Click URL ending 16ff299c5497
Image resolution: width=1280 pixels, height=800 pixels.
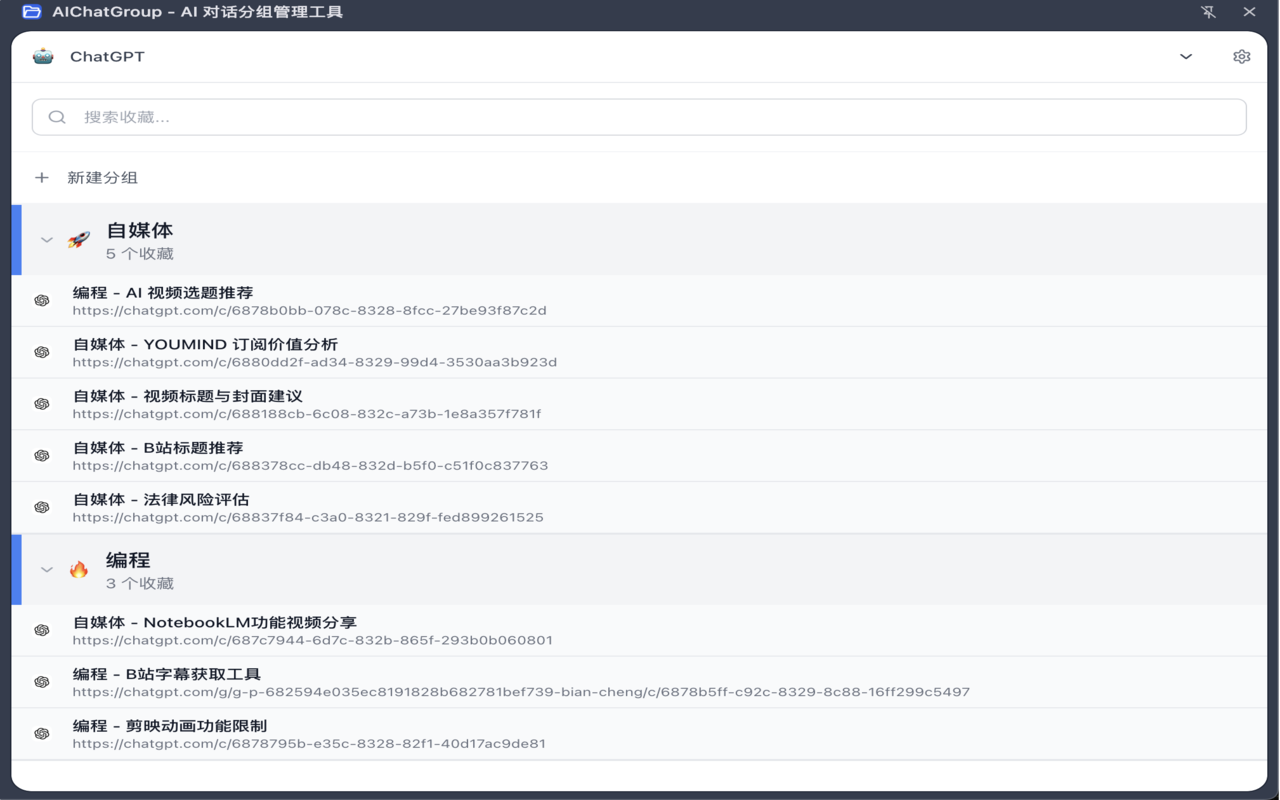pyautogui.click(x=521, y=692)
